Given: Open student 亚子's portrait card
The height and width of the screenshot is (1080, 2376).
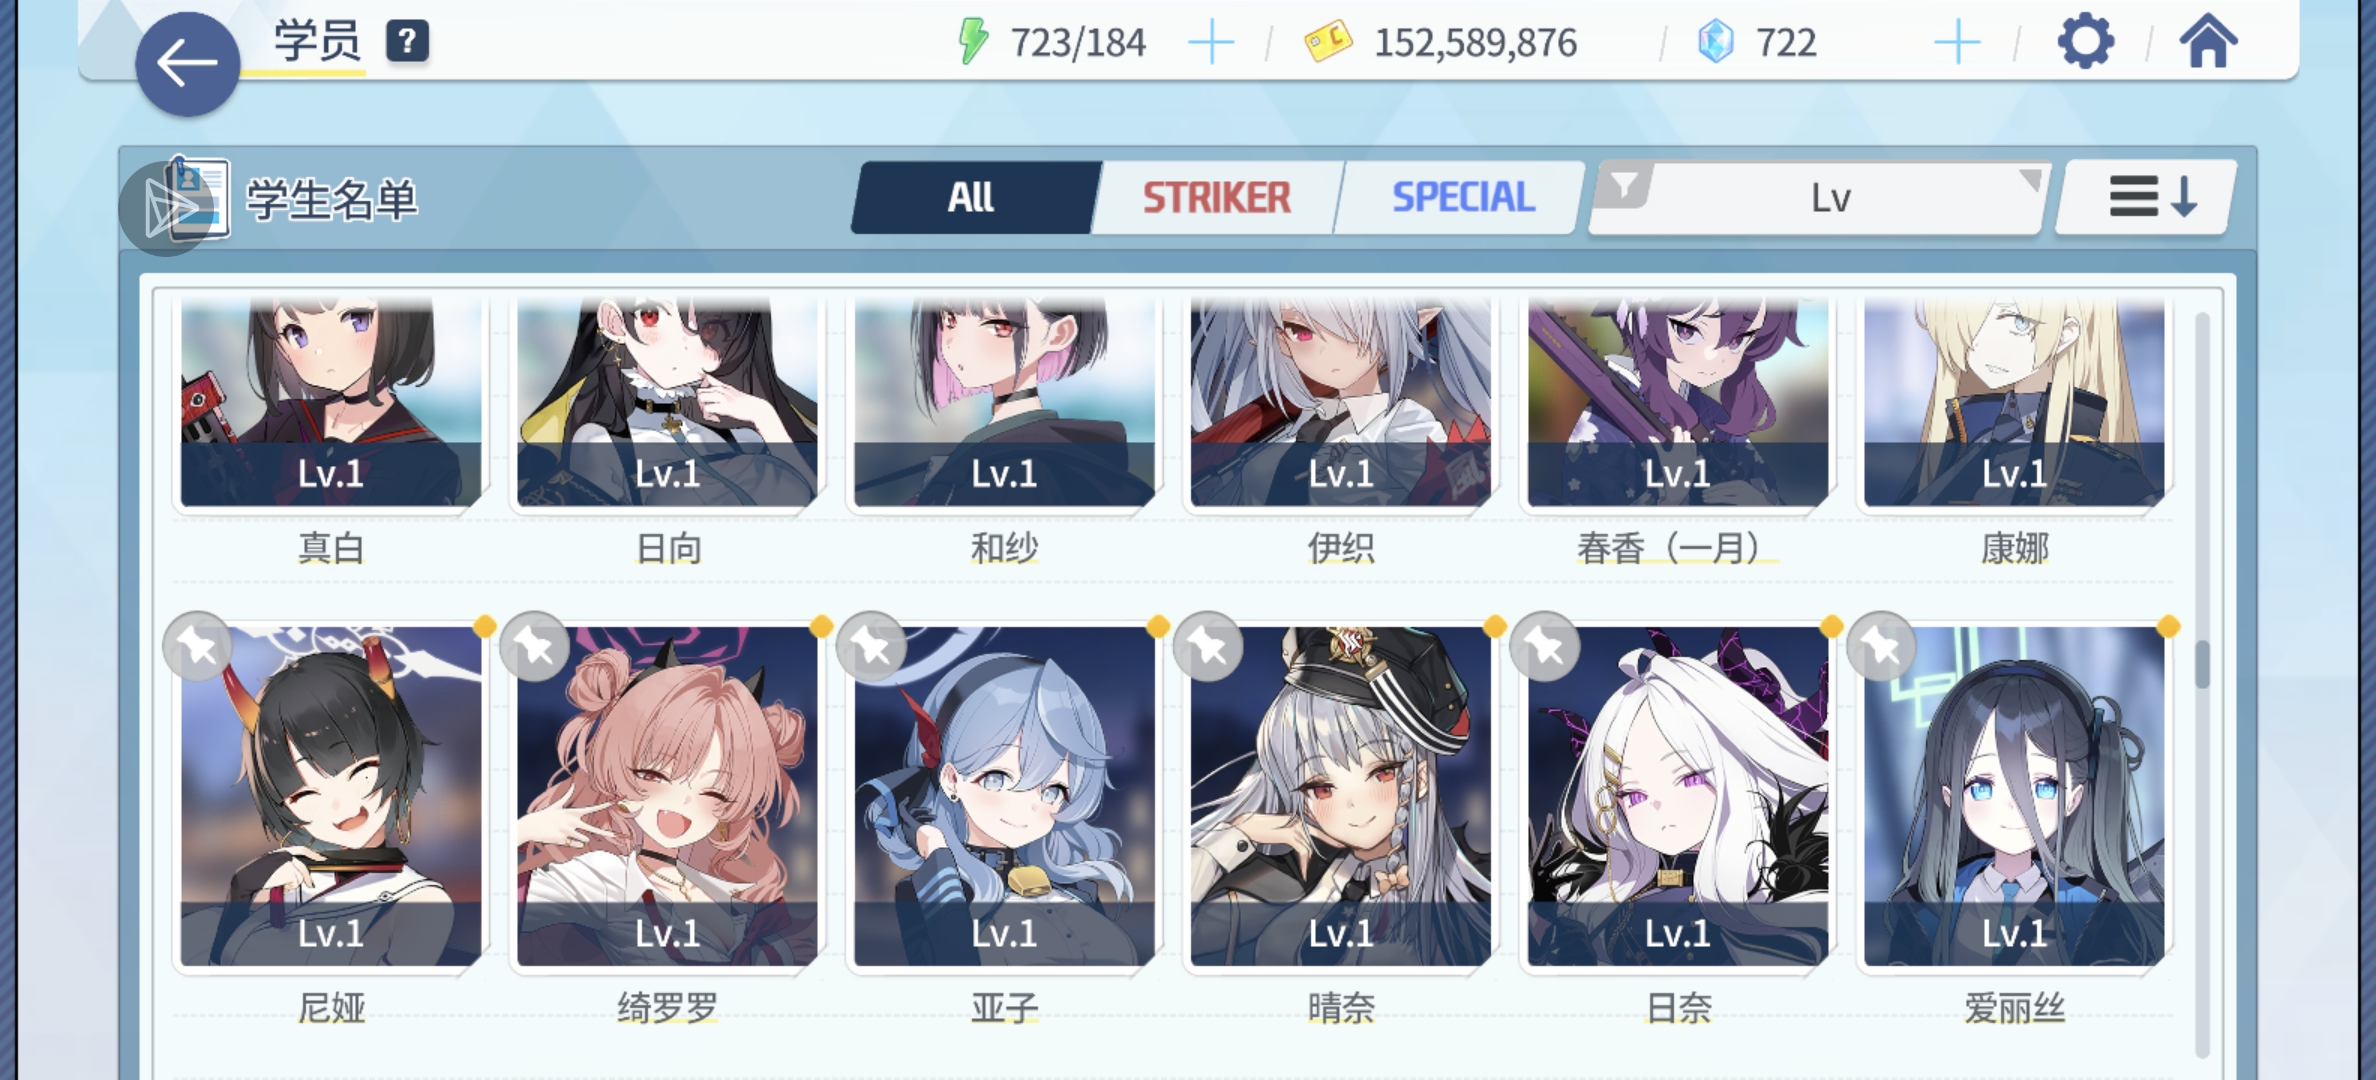Looking at the screenshot, I should 1004,796.
